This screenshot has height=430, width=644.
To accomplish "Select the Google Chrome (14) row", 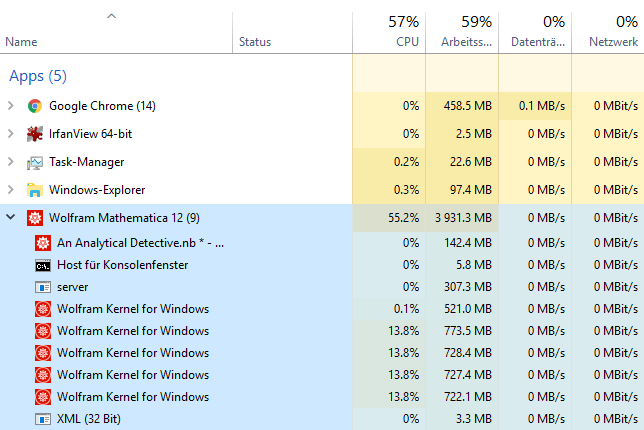I will pyautogui.click(x=322, y=106).
